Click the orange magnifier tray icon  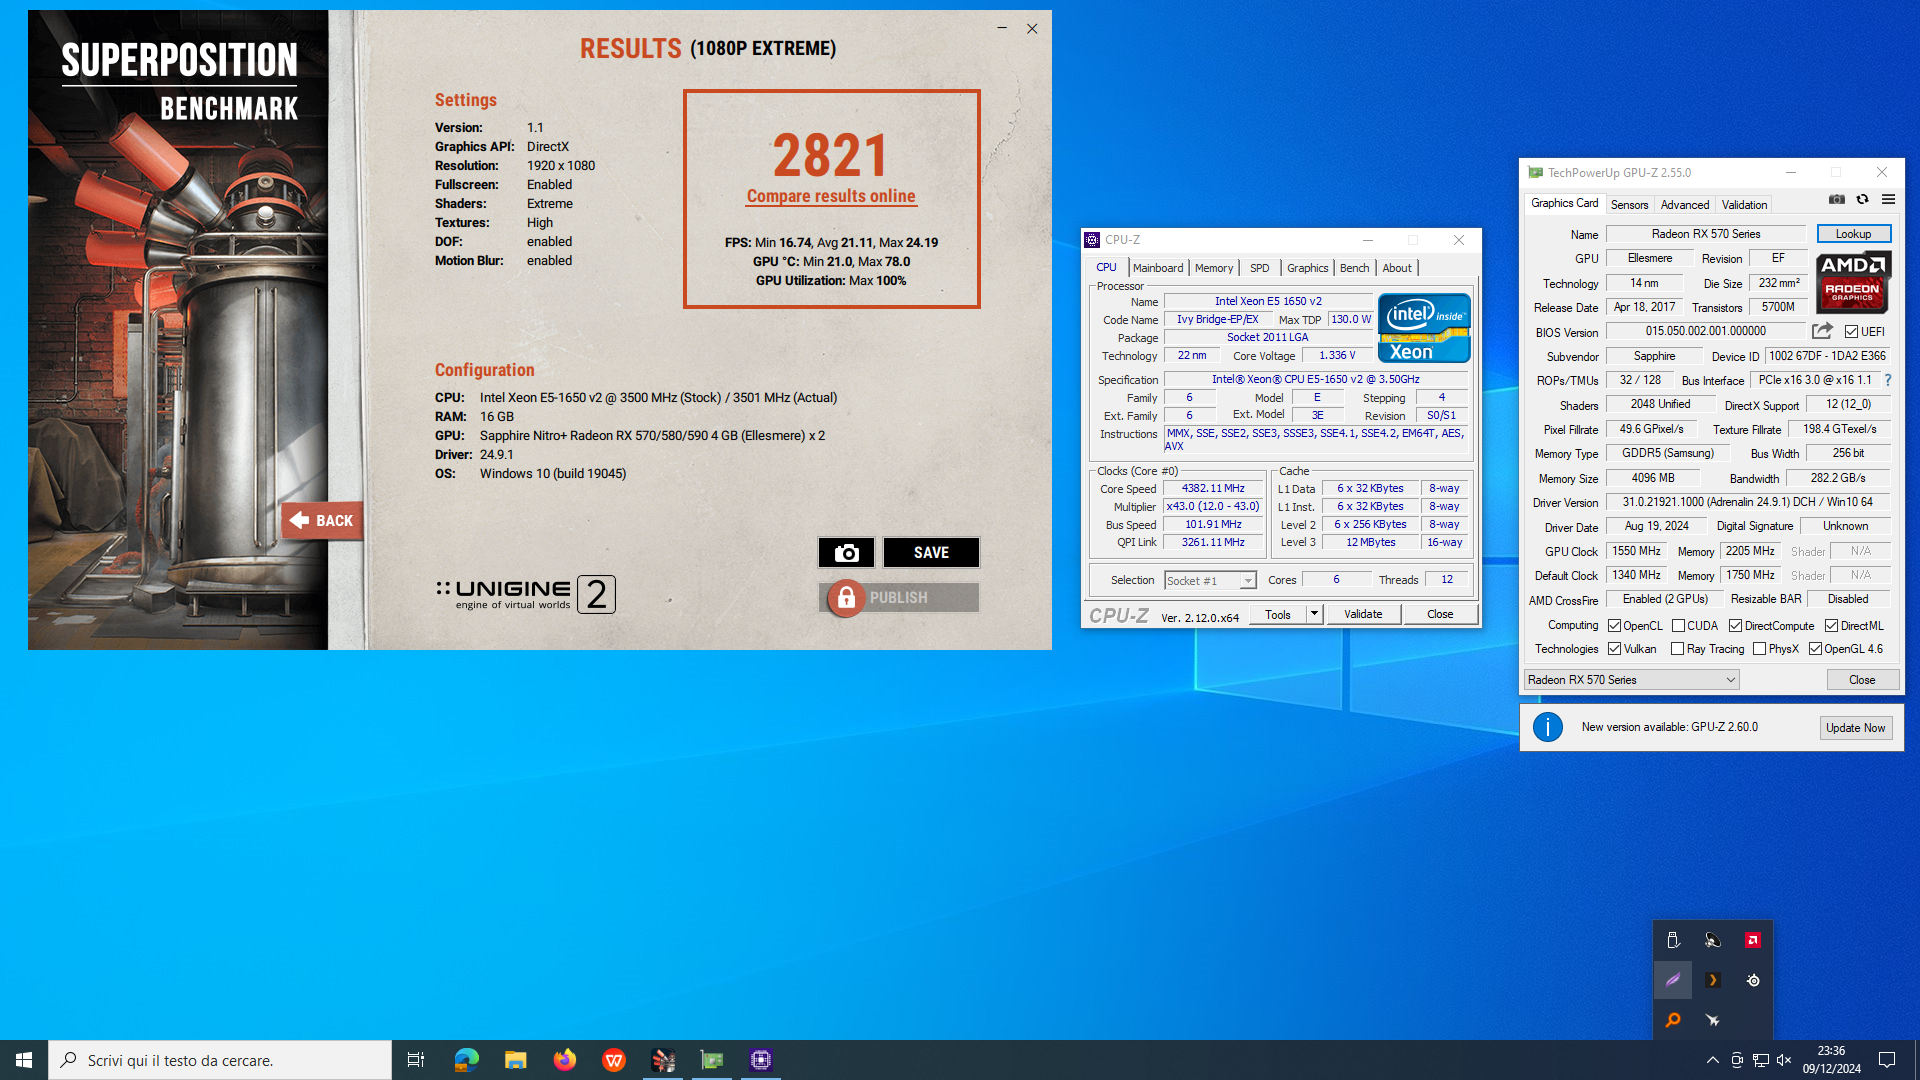coord(1672,1020)
